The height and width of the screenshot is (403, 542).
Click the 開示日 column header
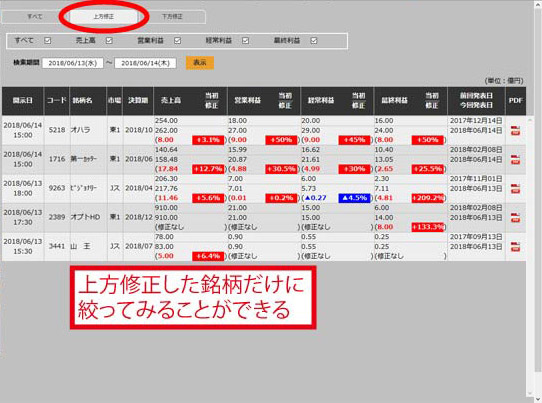pos(23,101)
